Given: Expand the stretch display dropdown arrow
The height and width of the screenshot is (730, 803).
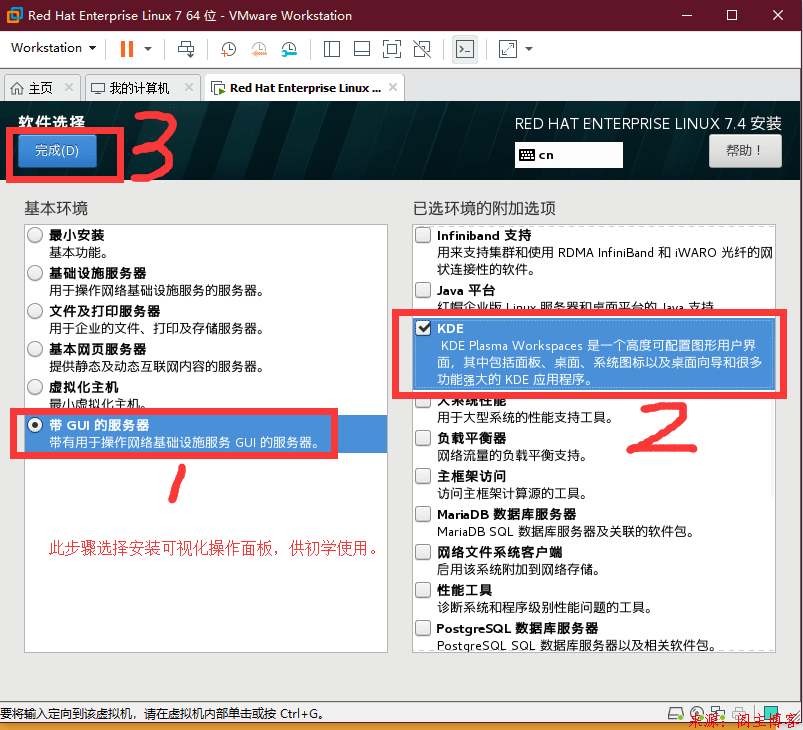Looking at the screenshot, I should tap(529, 49).
